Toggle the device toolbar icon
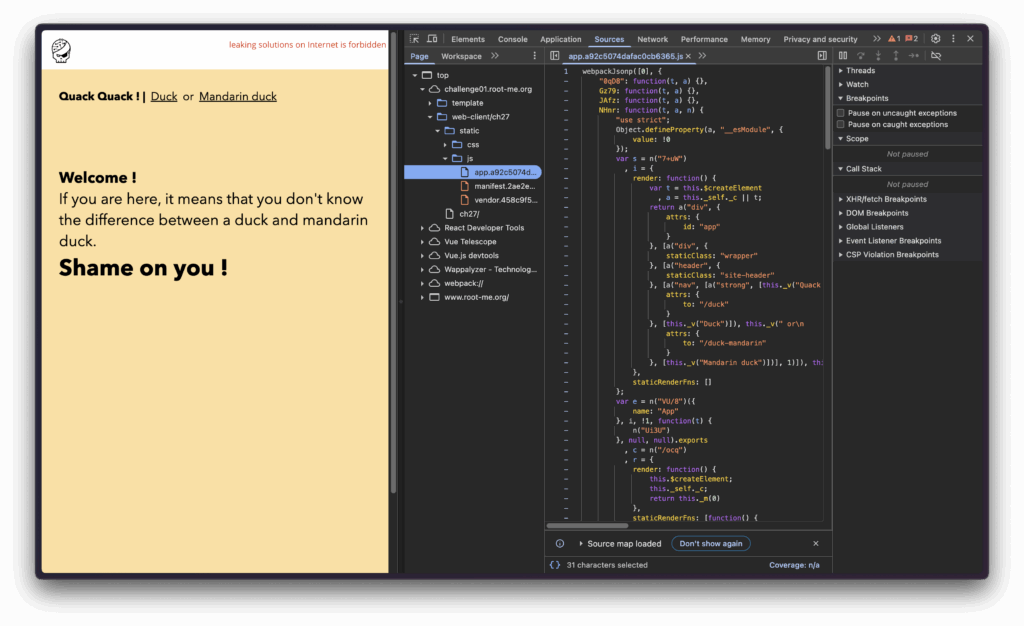Image resolution: width=1024 pixels, height=626 pixels. [x=430, y=39]
